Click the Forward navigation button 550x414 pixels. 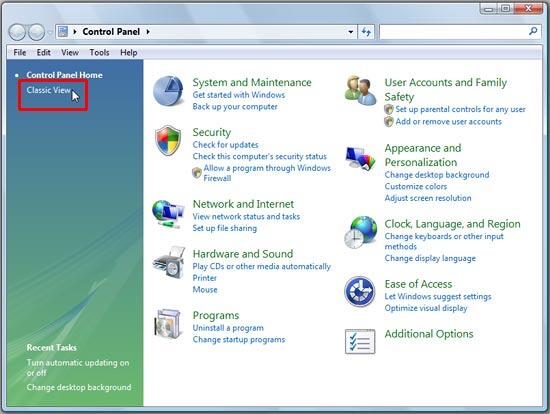point(36,32)
